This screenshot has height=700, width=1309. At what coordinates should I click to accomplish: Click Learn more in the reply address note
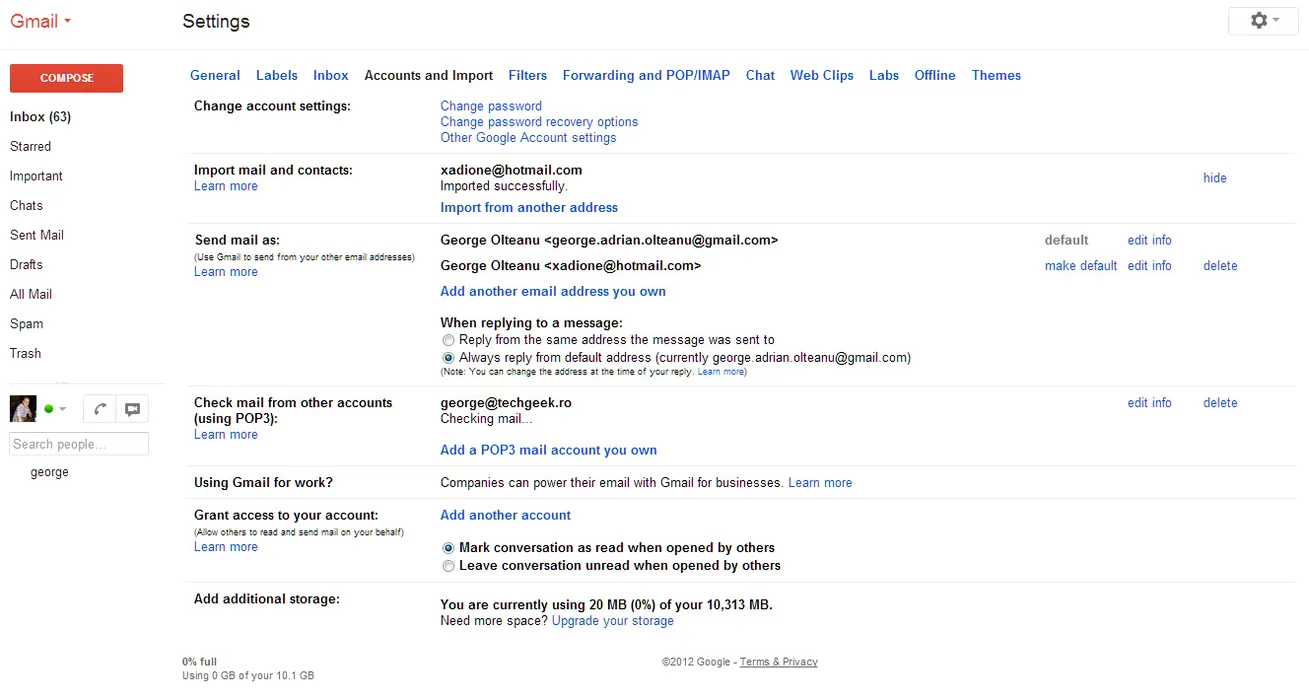click(721, 372)
